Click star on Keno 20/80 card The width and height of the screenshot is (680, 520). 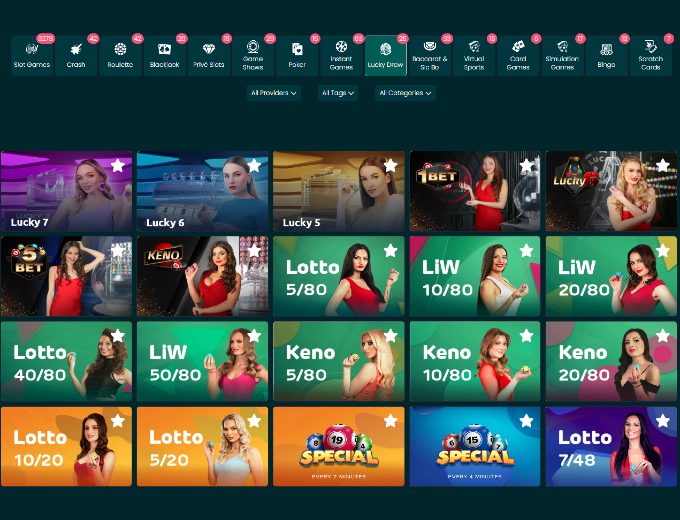[663, 335]
